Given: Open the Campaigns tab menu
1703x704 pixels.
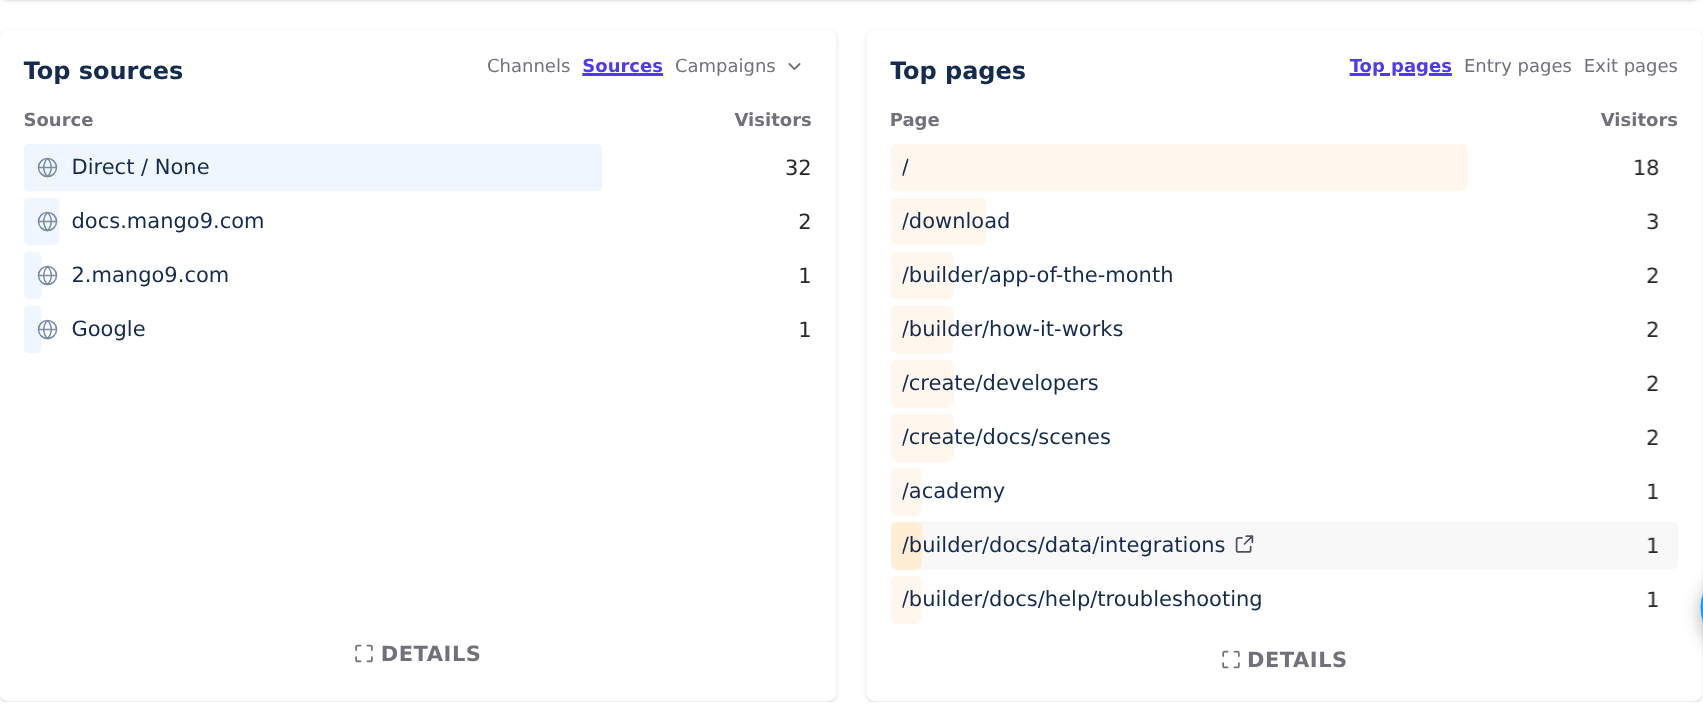Looking at the screenshot, I should coord(738,66).
